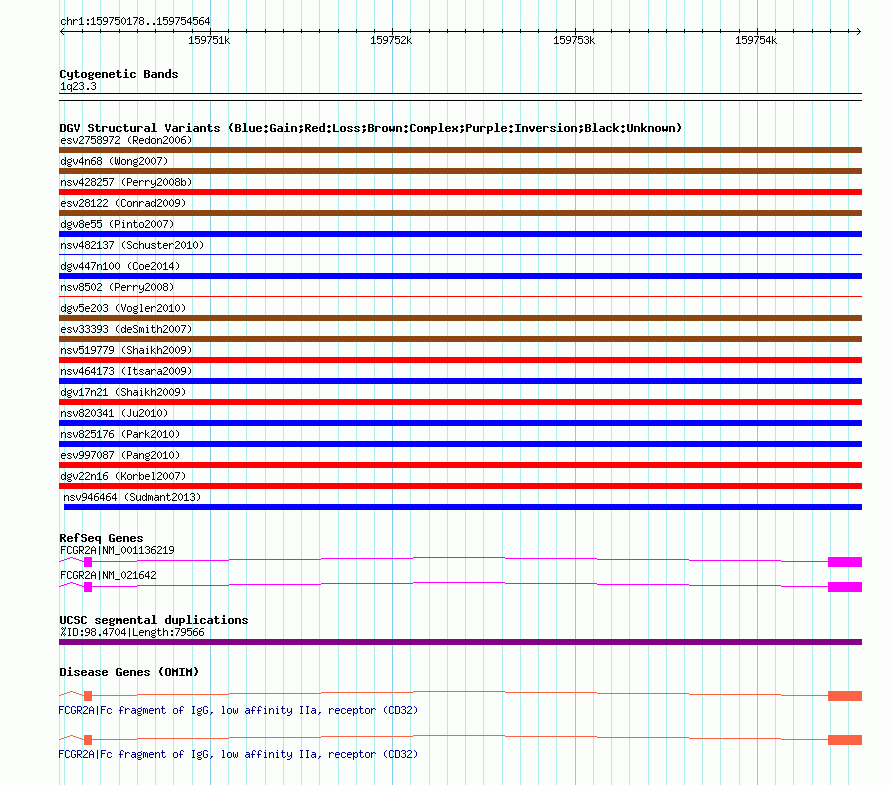Image resolution: width=890 pixels, height=785 pixels.
Task: Click the ruler's right arrowhead
Action: pyautogui.click(x=859, y=31)
